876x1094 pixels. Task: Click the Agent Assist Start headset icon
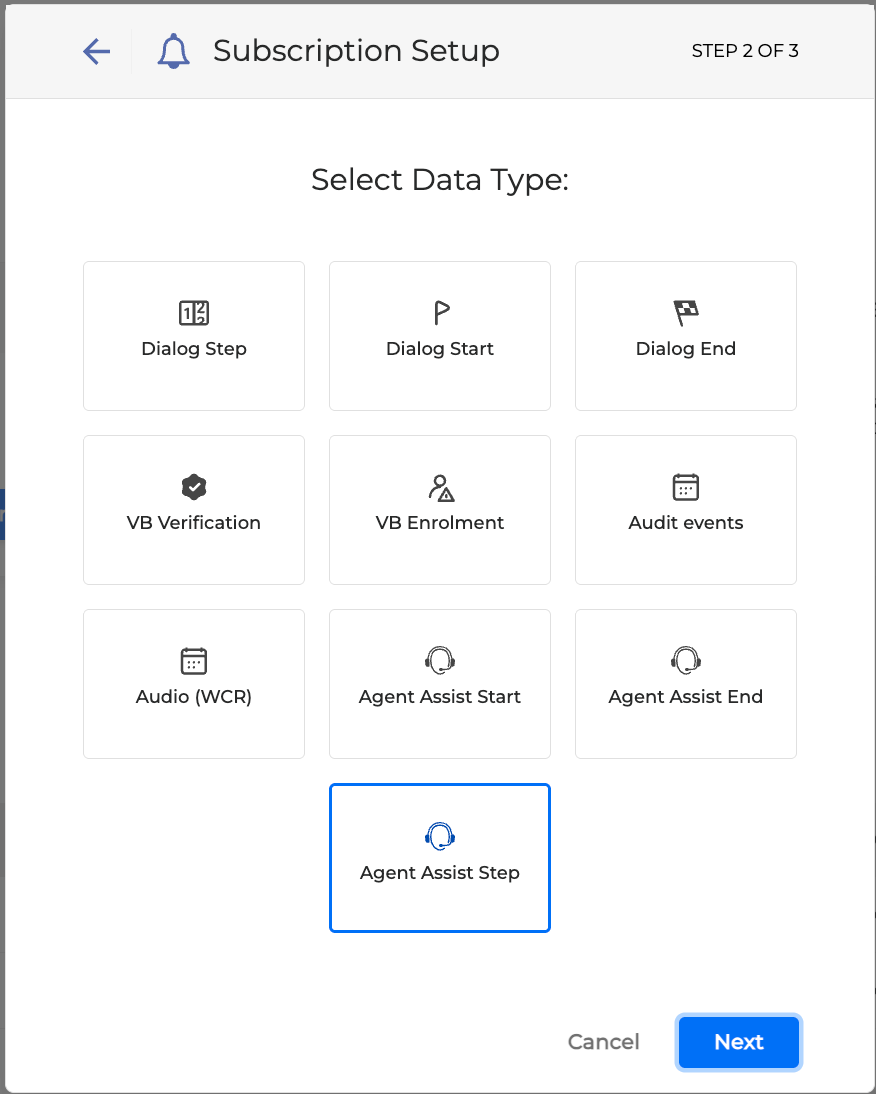(440, 660)
